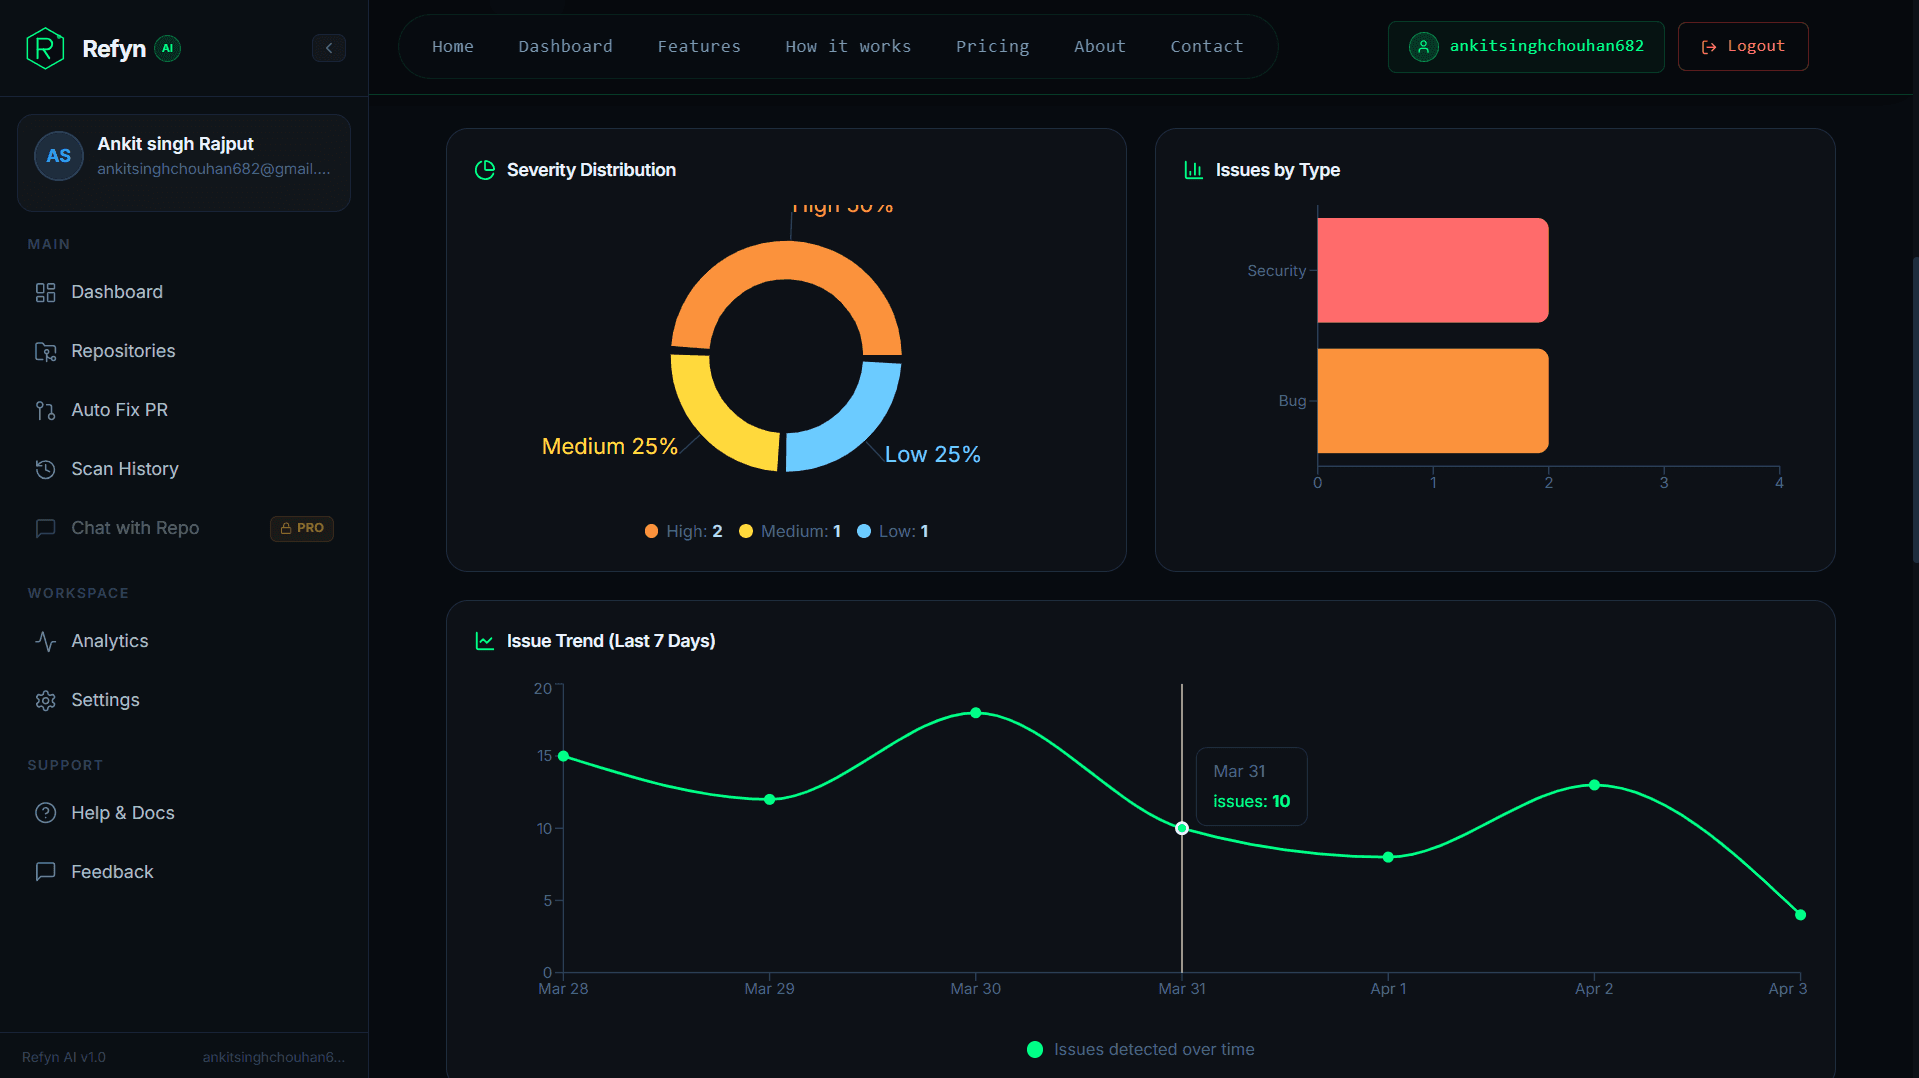Open the Feedback page

111,872
